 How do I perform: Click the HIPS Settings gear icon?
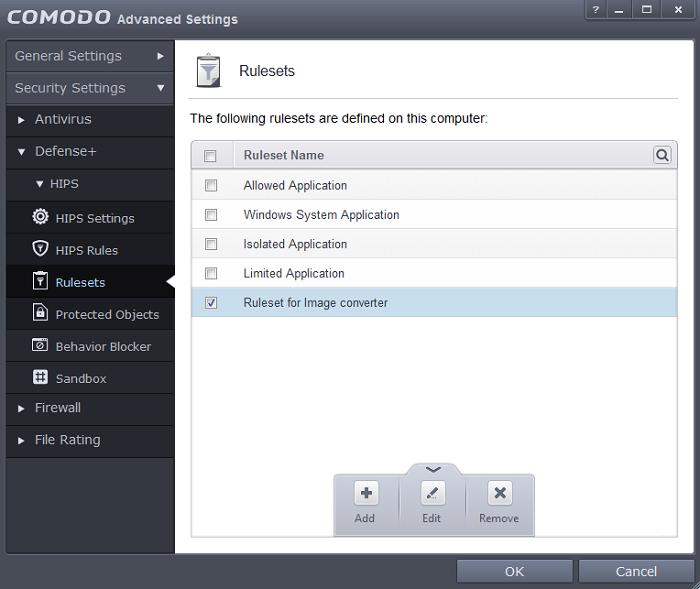click(40, 217)
